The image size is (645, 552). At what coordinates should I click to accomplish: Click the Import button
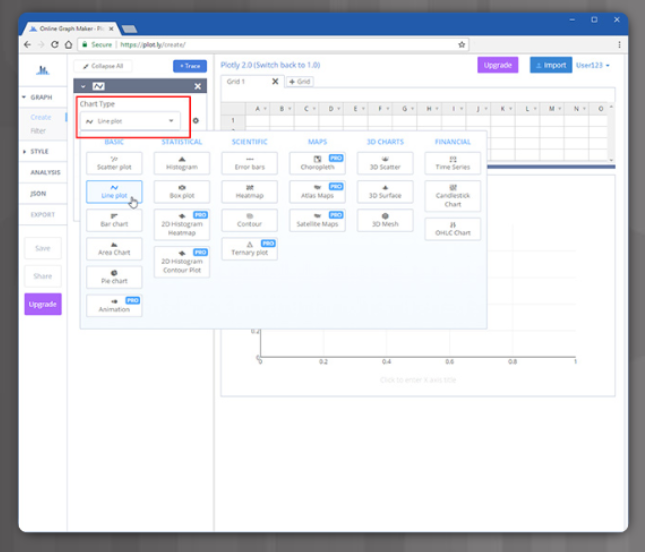[x=551, y=65]
